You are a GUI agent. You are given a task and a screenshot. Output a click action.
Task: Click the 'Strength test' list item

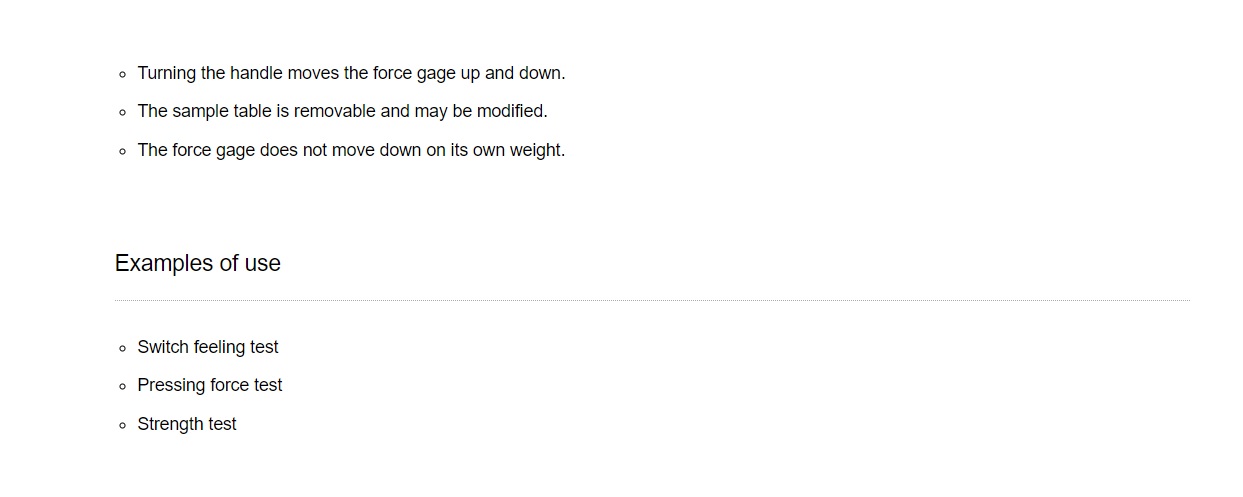click(187, 424)
